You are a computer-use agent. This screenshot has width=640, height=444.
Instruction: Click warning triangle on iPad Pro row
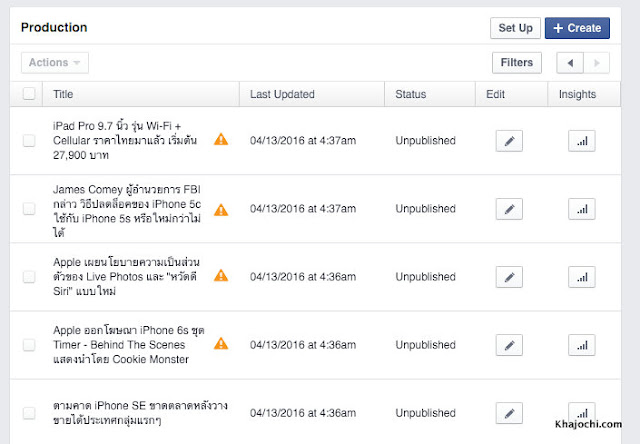221,139
